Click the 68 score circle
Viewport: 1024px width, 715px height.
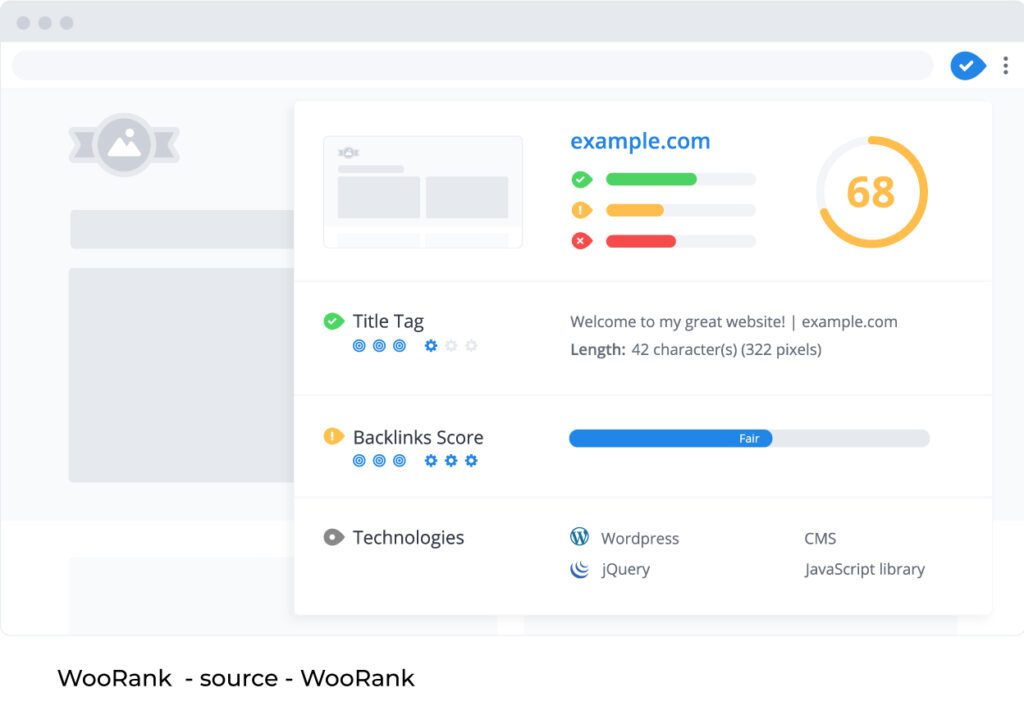click(871, 192)
